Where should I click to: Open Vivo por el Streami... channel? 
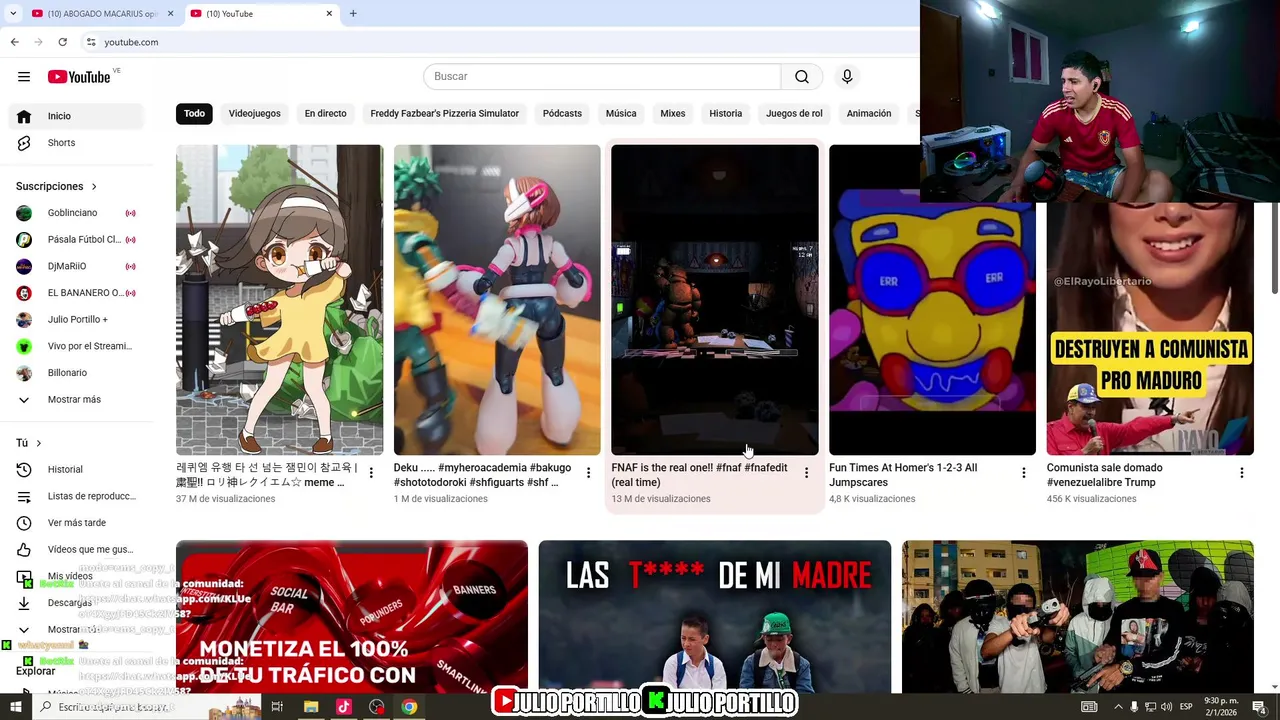76,346
